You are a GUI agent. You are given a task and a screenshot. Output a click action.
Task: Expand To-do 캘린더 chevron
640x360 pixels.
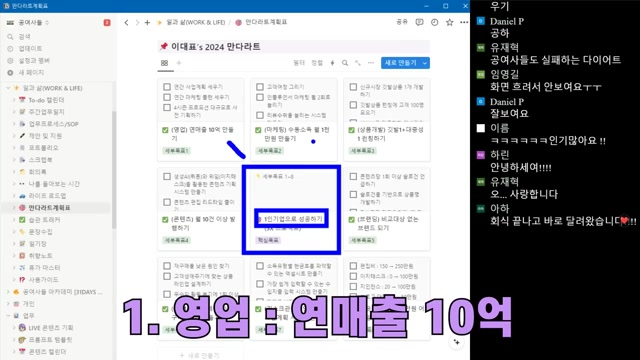(x=14, y=100)
